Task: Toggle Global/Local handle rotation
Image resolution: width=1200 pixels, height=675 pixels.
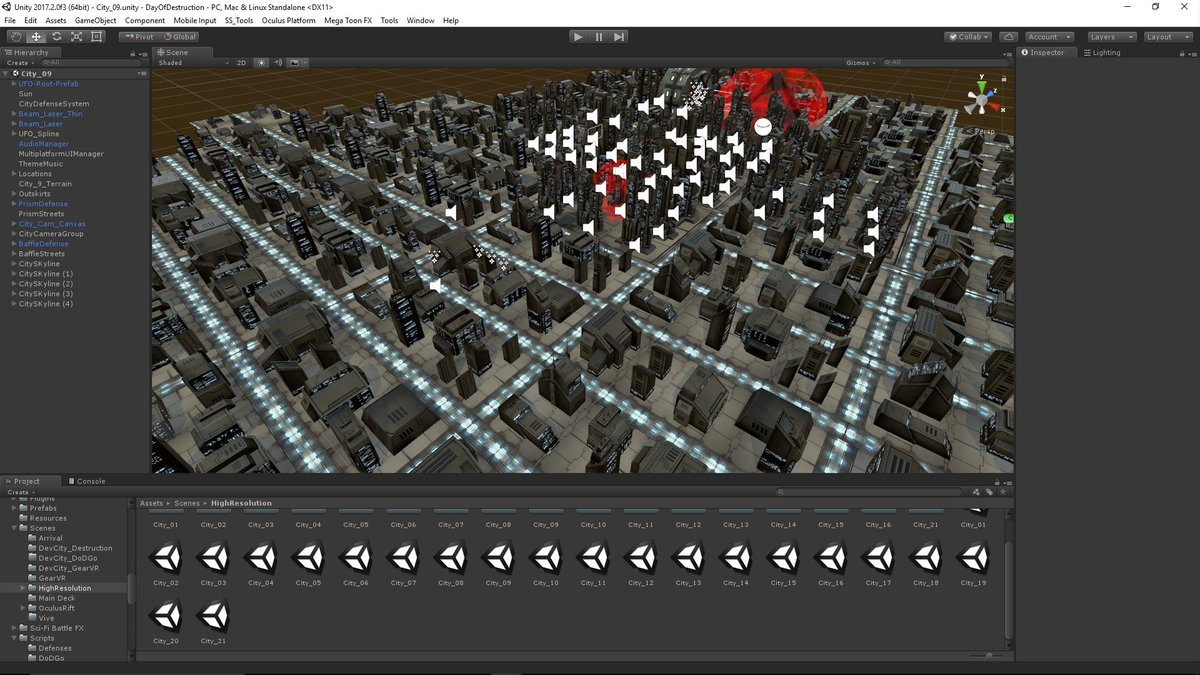Action: pyautogui.click(x=179, y=37)
